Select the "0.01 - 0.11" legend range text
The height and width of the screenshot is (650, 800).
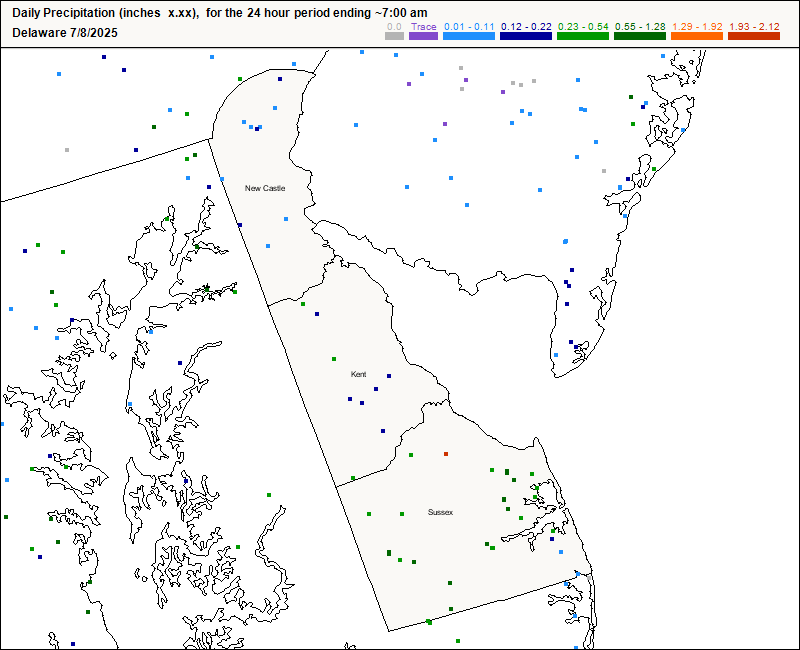pos(469,27)
